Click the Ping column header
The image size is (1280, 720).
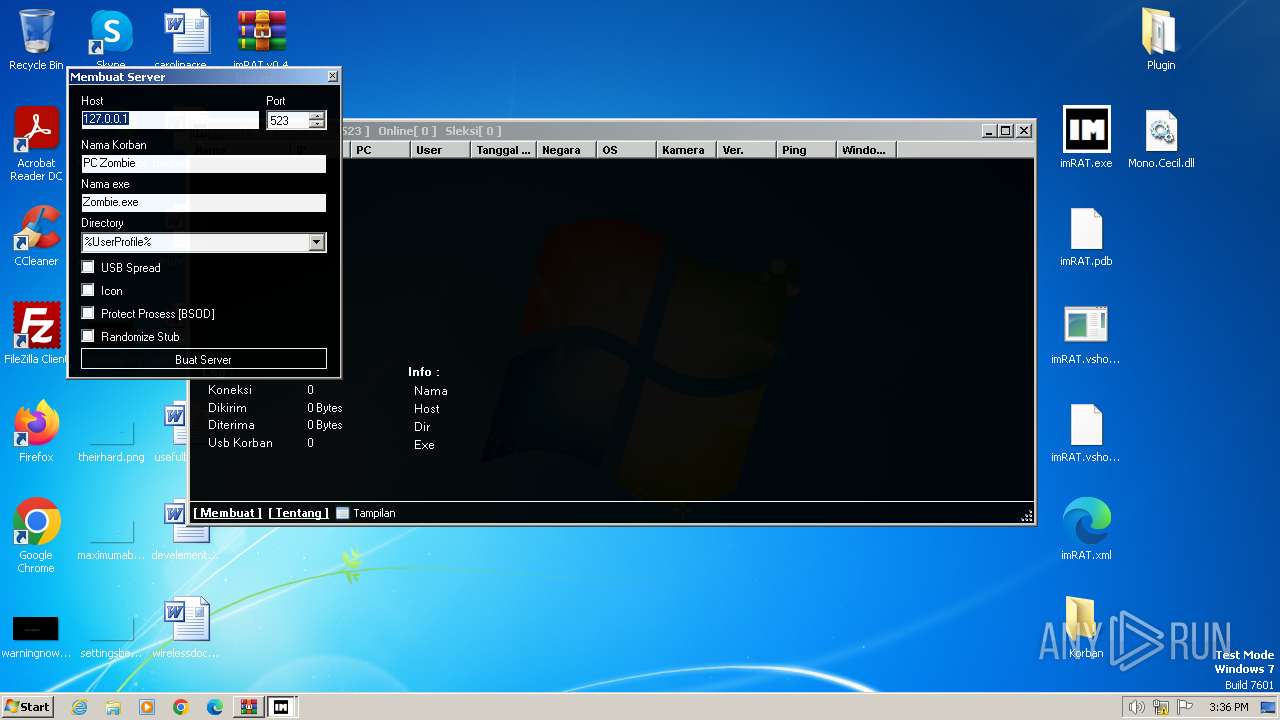coord(806,150)
